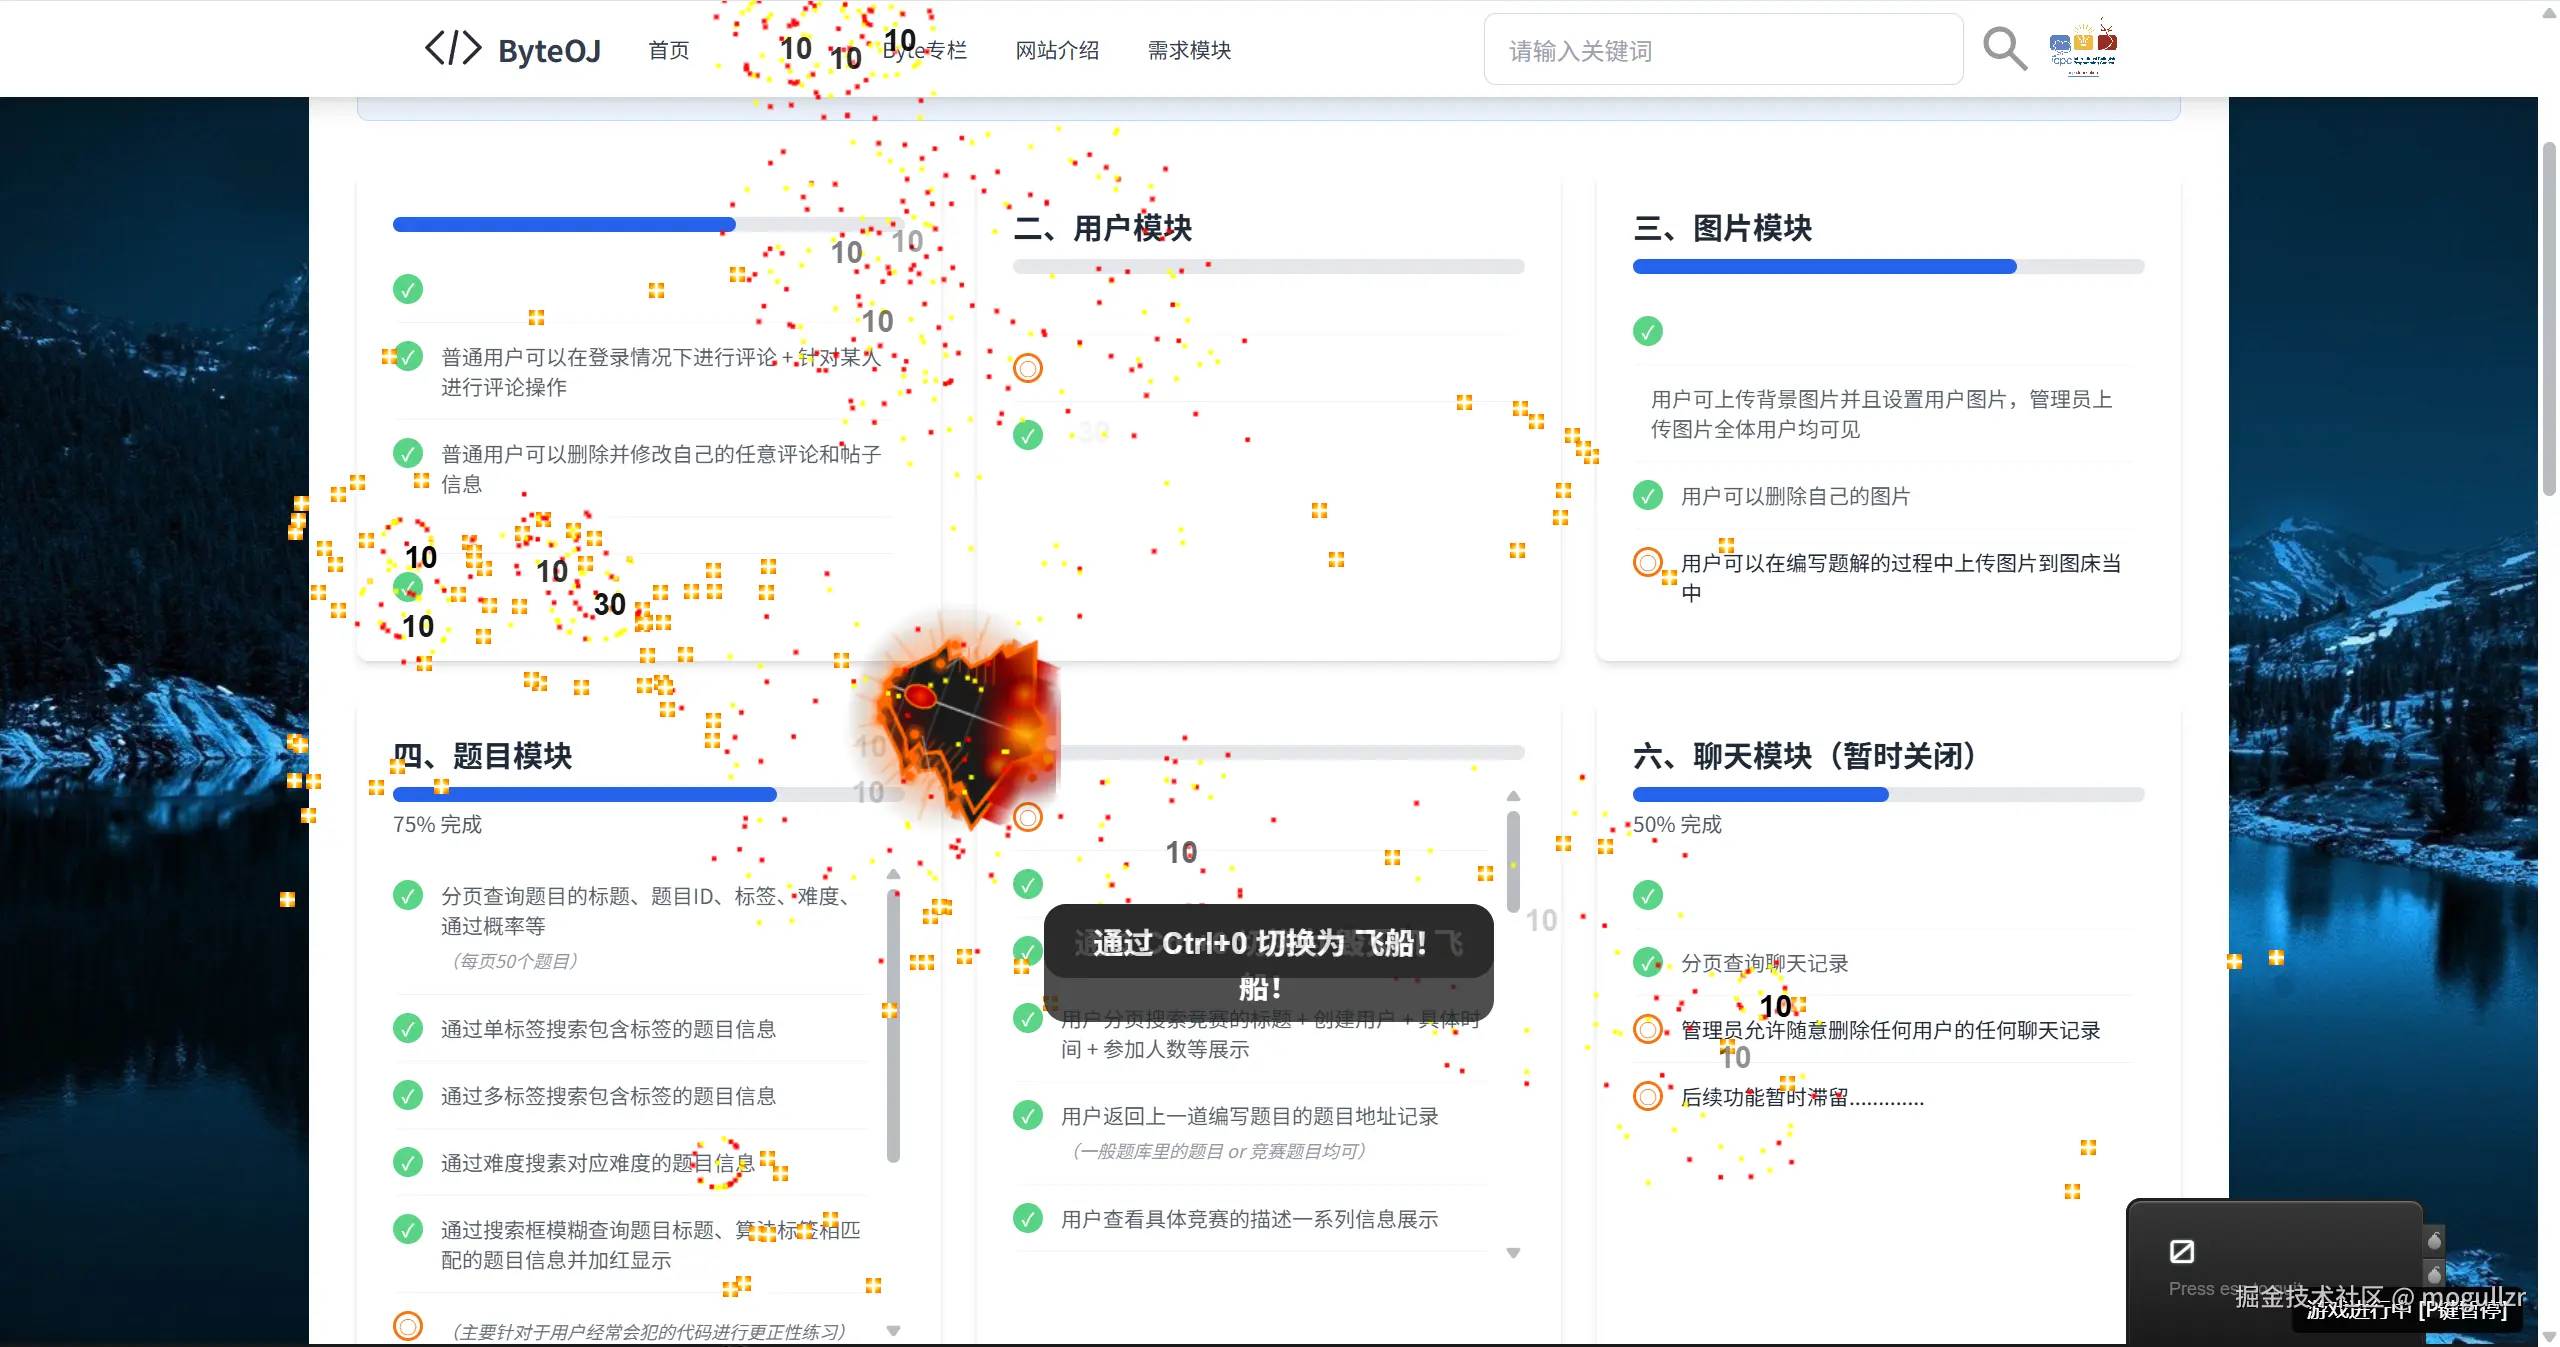
Task: Toggle the circle next to 后续功能暂时滞留
Action: (x=1647, y=1096)
